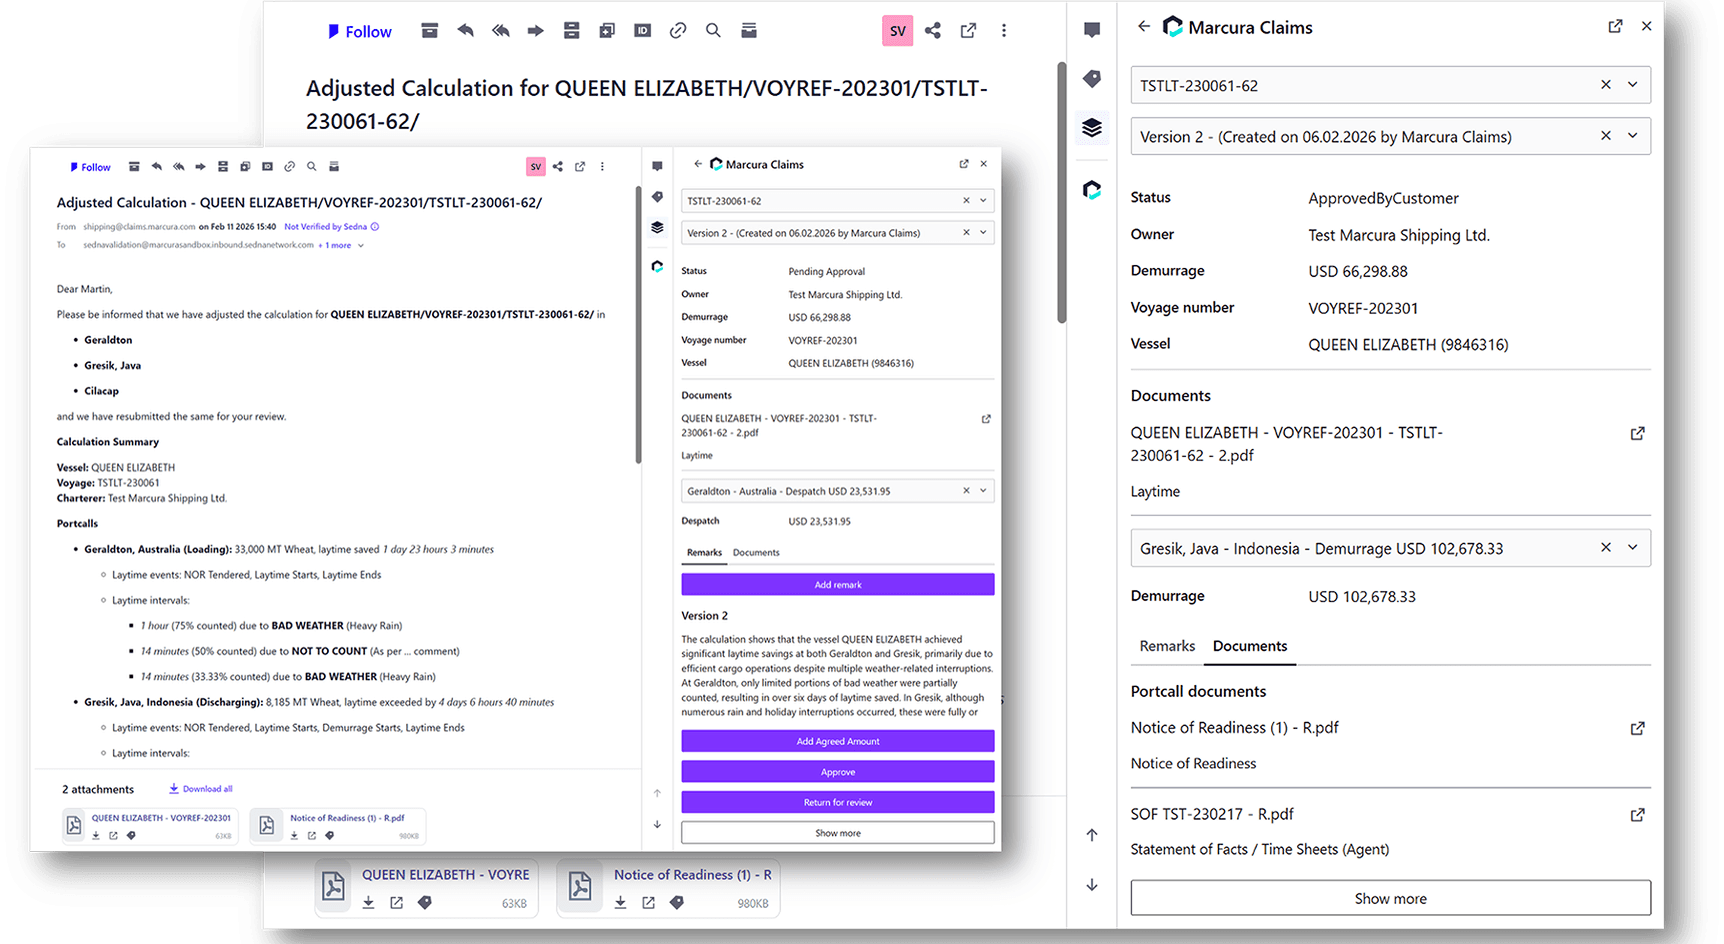Open the Marcura Claims sidebar logo in front window
The height and width of the screenshot is (944, 1724).
[x=657, y=266]
